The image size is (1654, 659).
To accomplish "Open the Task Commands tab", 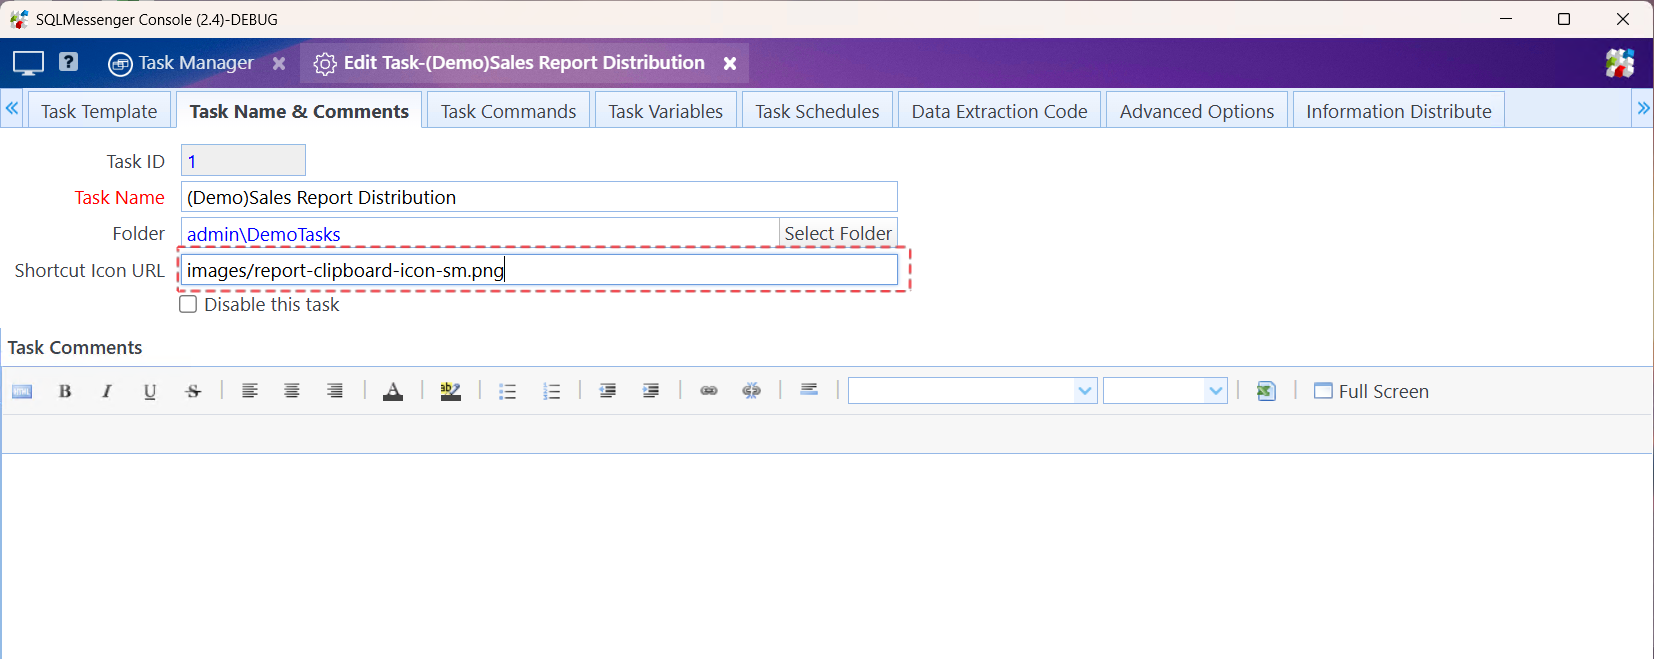I will pos(508,111).
